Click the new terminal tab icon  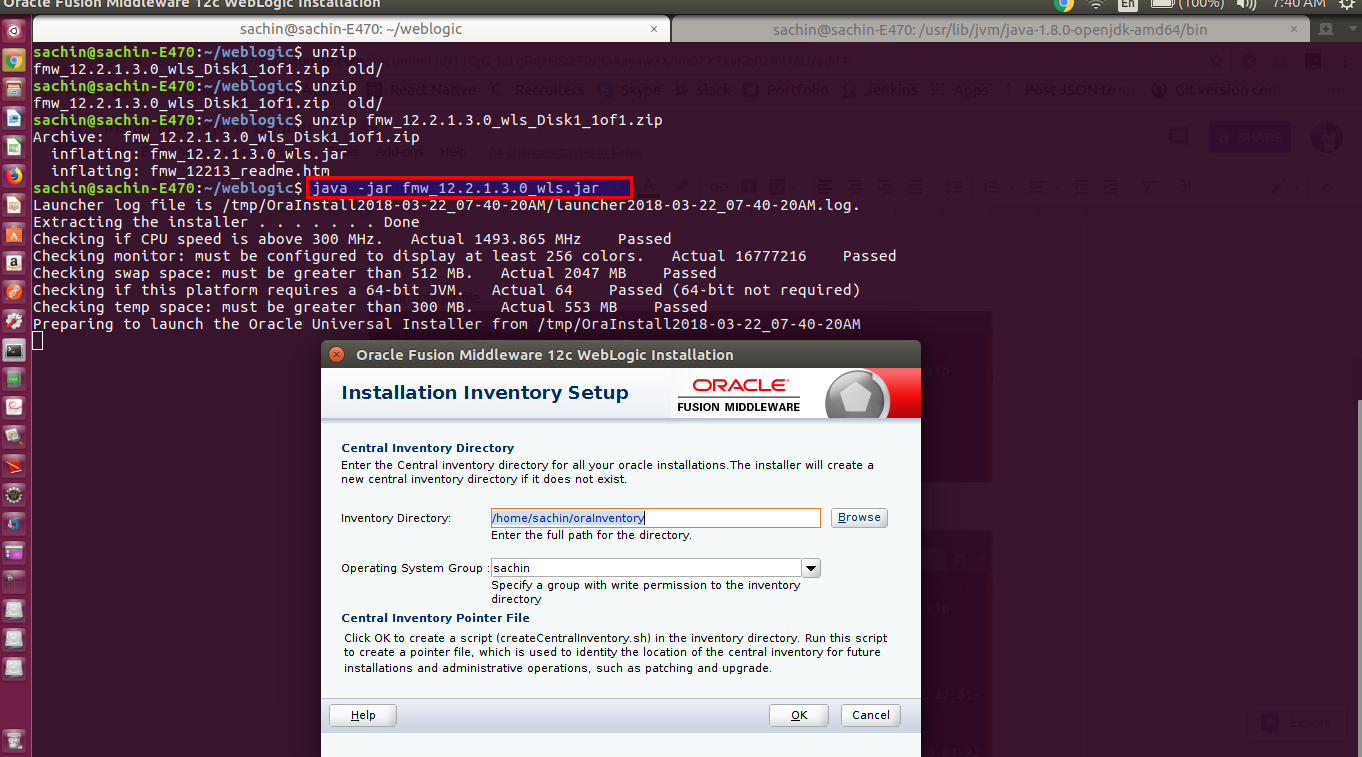(x=1325, y=29)
